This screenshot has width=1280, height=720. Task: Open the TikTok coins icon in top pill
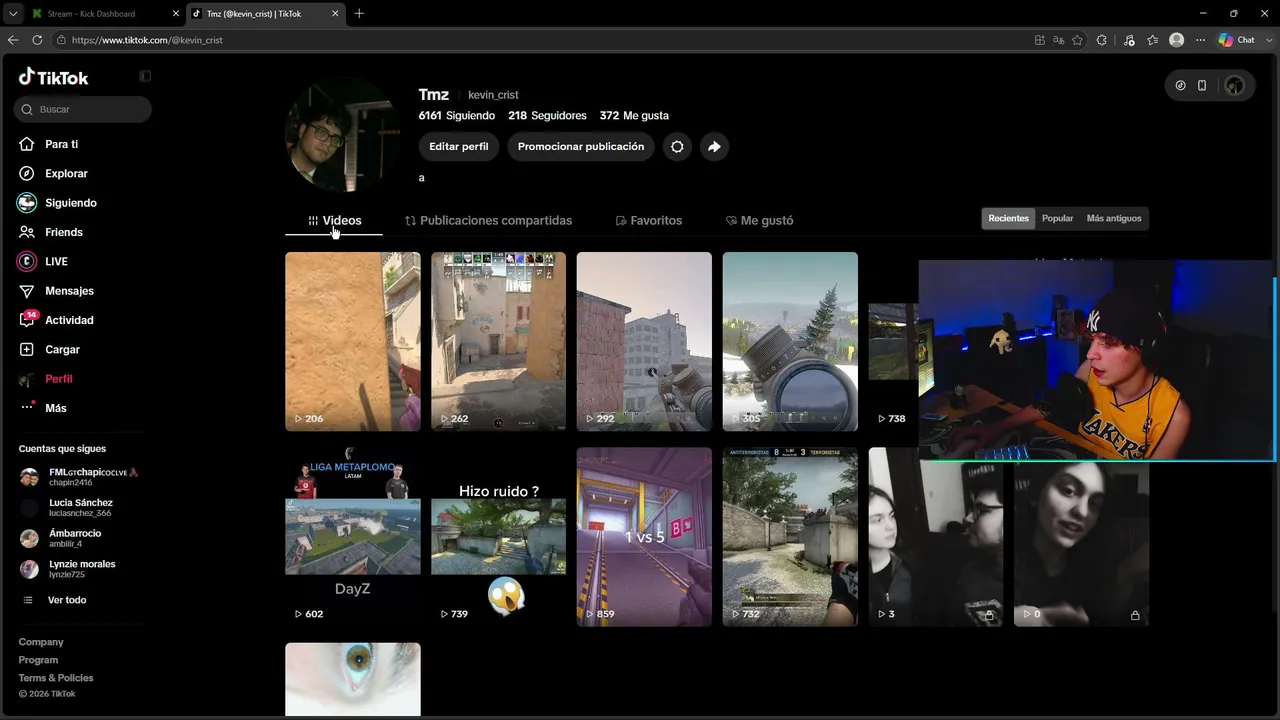1180,86
